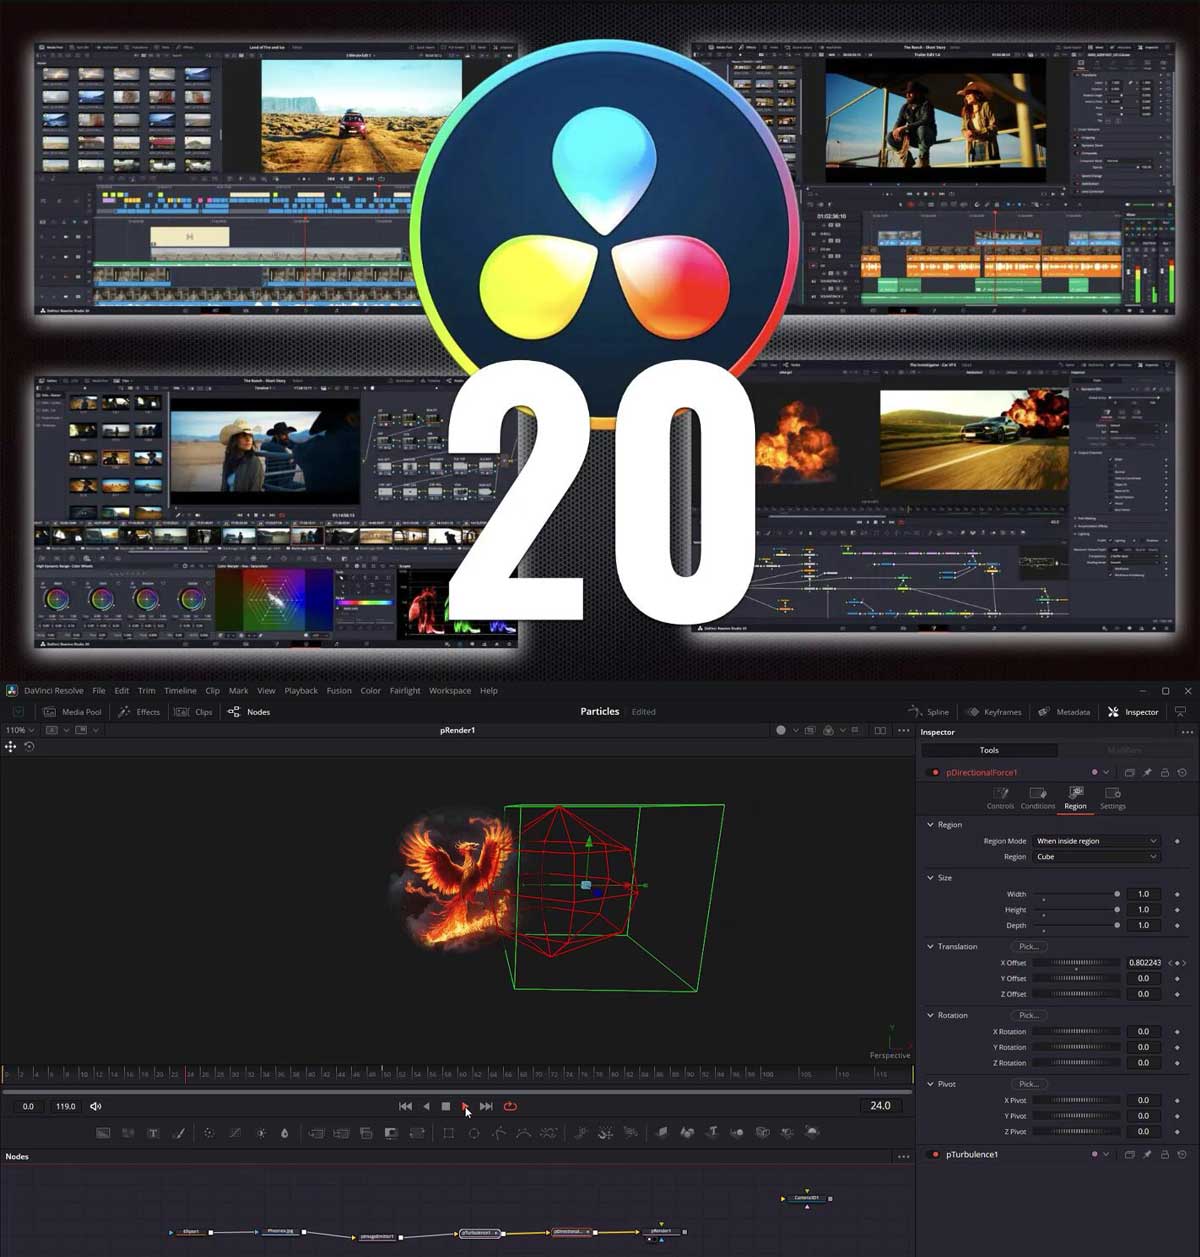The height and width of the screenshot is (1257, 1200).
Task: Toggle the Inspector panel
Action: click(x=1133, y=712)
